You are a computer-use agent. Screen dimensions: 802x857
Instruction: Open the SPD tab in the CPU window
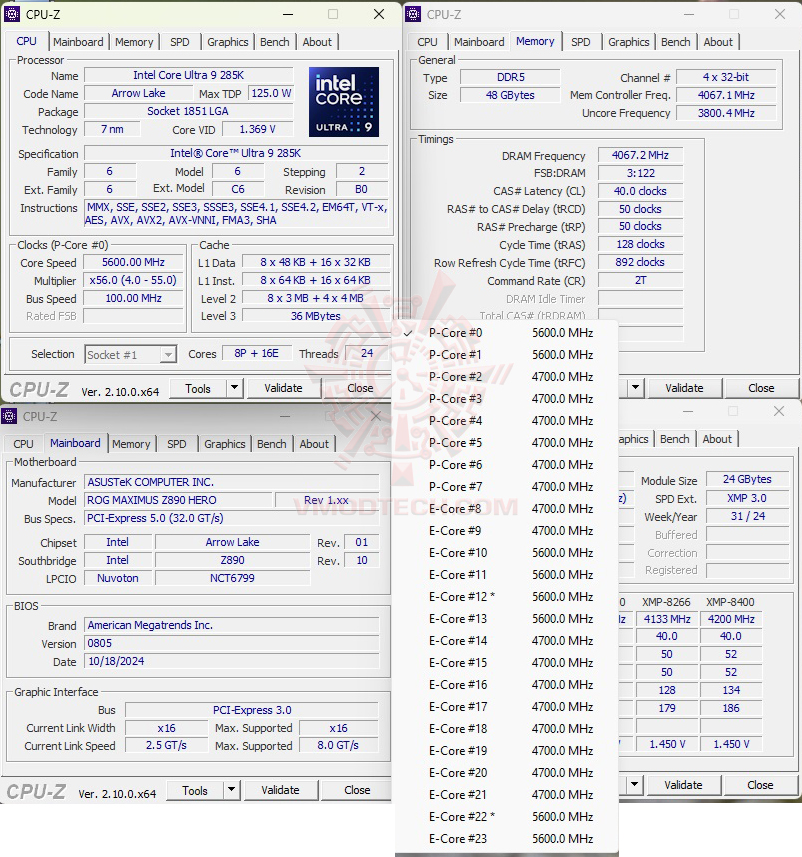coord(179,42)
